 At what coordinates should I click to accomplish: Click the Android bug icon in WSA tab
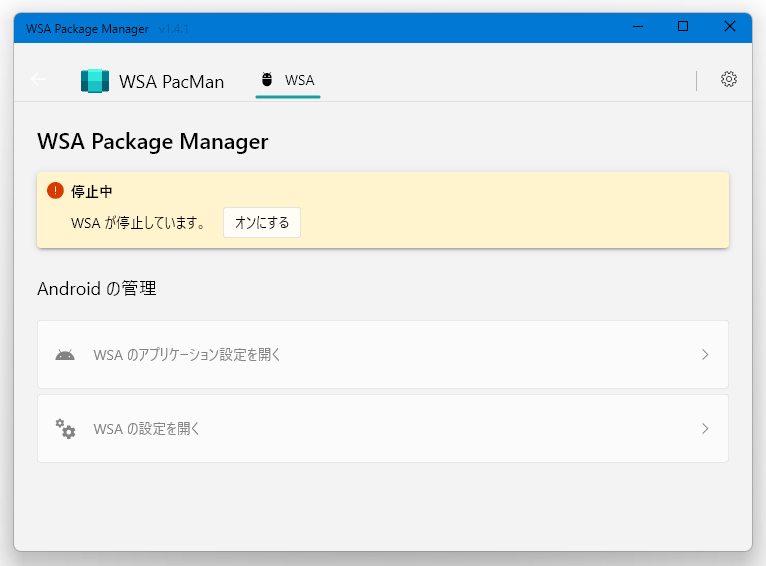pyautogui.click(x=267, y=80)
